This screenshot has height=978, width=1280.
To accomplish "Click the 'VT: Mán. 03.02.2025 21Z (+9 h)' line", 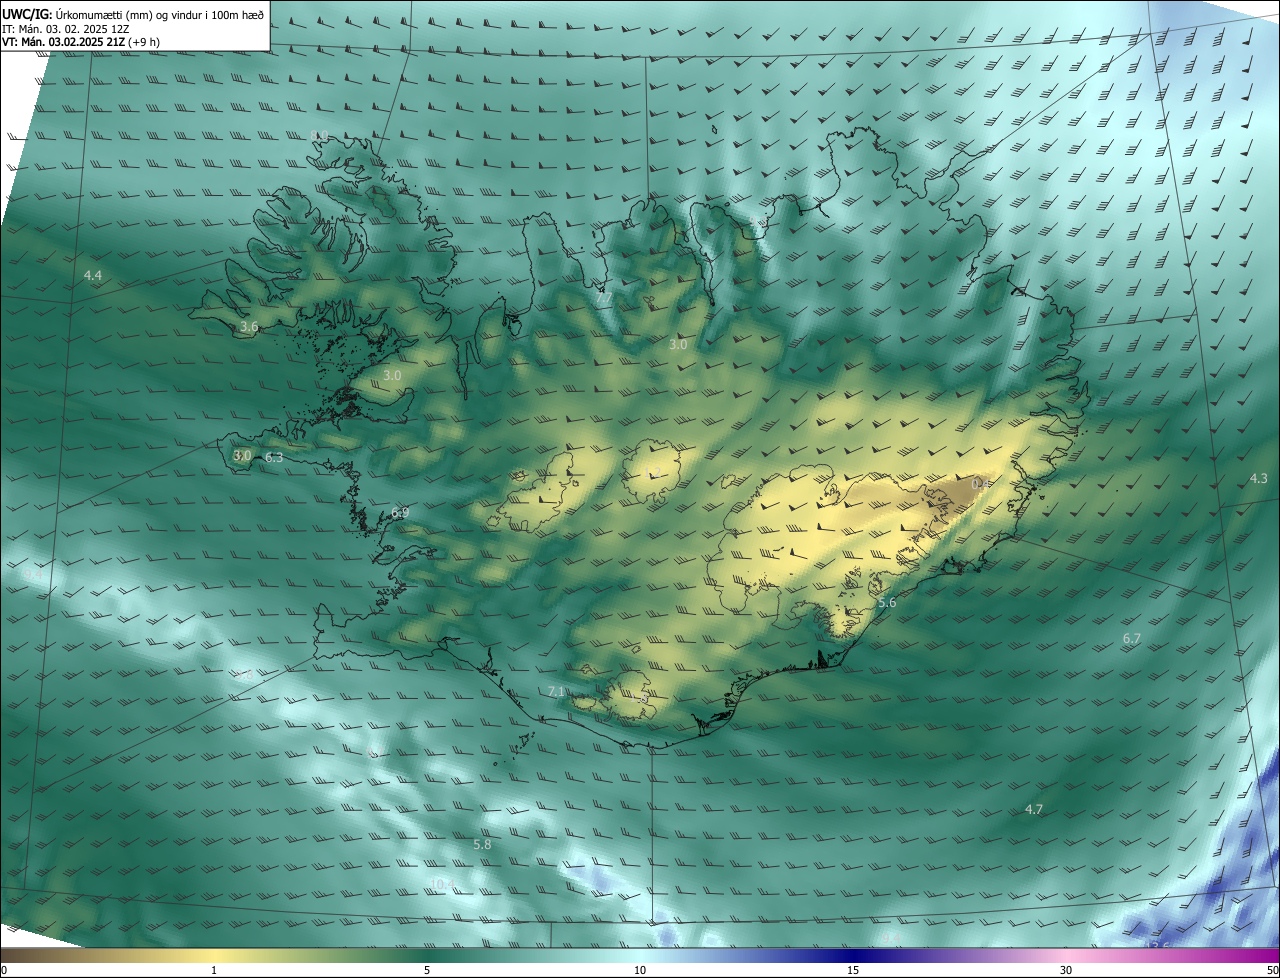I will [x=81, y=42].
